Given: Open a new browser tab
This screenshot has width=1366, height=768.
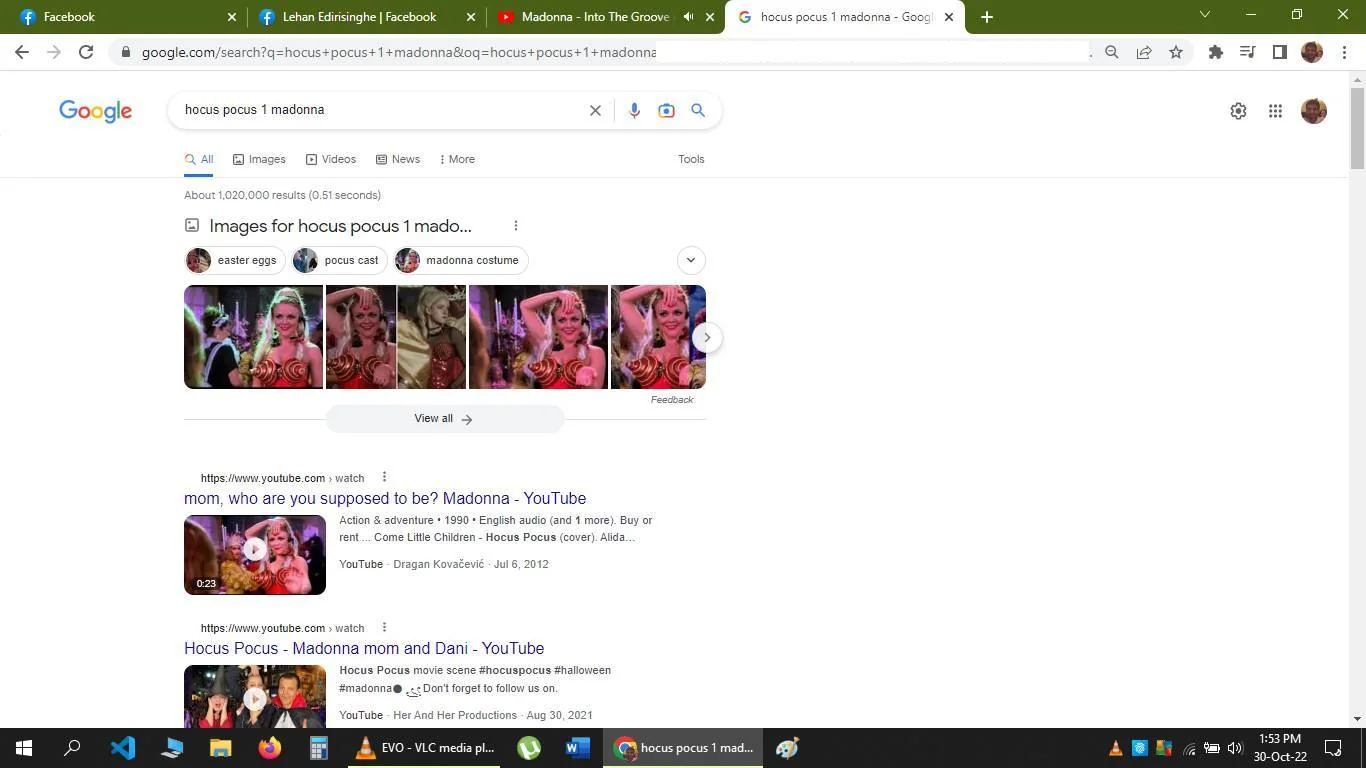Looking at the screenshot, I should [987, 17].
